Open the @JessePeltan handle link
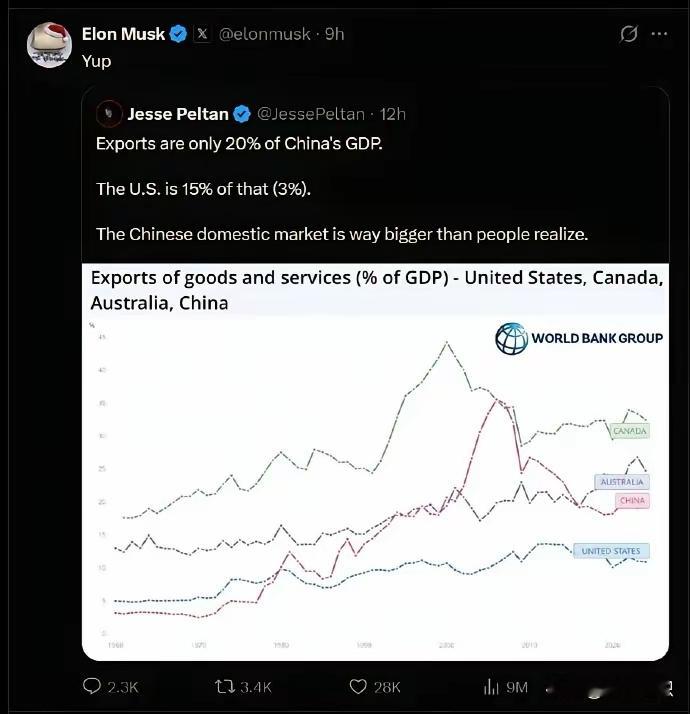The width and height of the screenshot is (690, 714). pyautogui.click(x=312, y=113)
